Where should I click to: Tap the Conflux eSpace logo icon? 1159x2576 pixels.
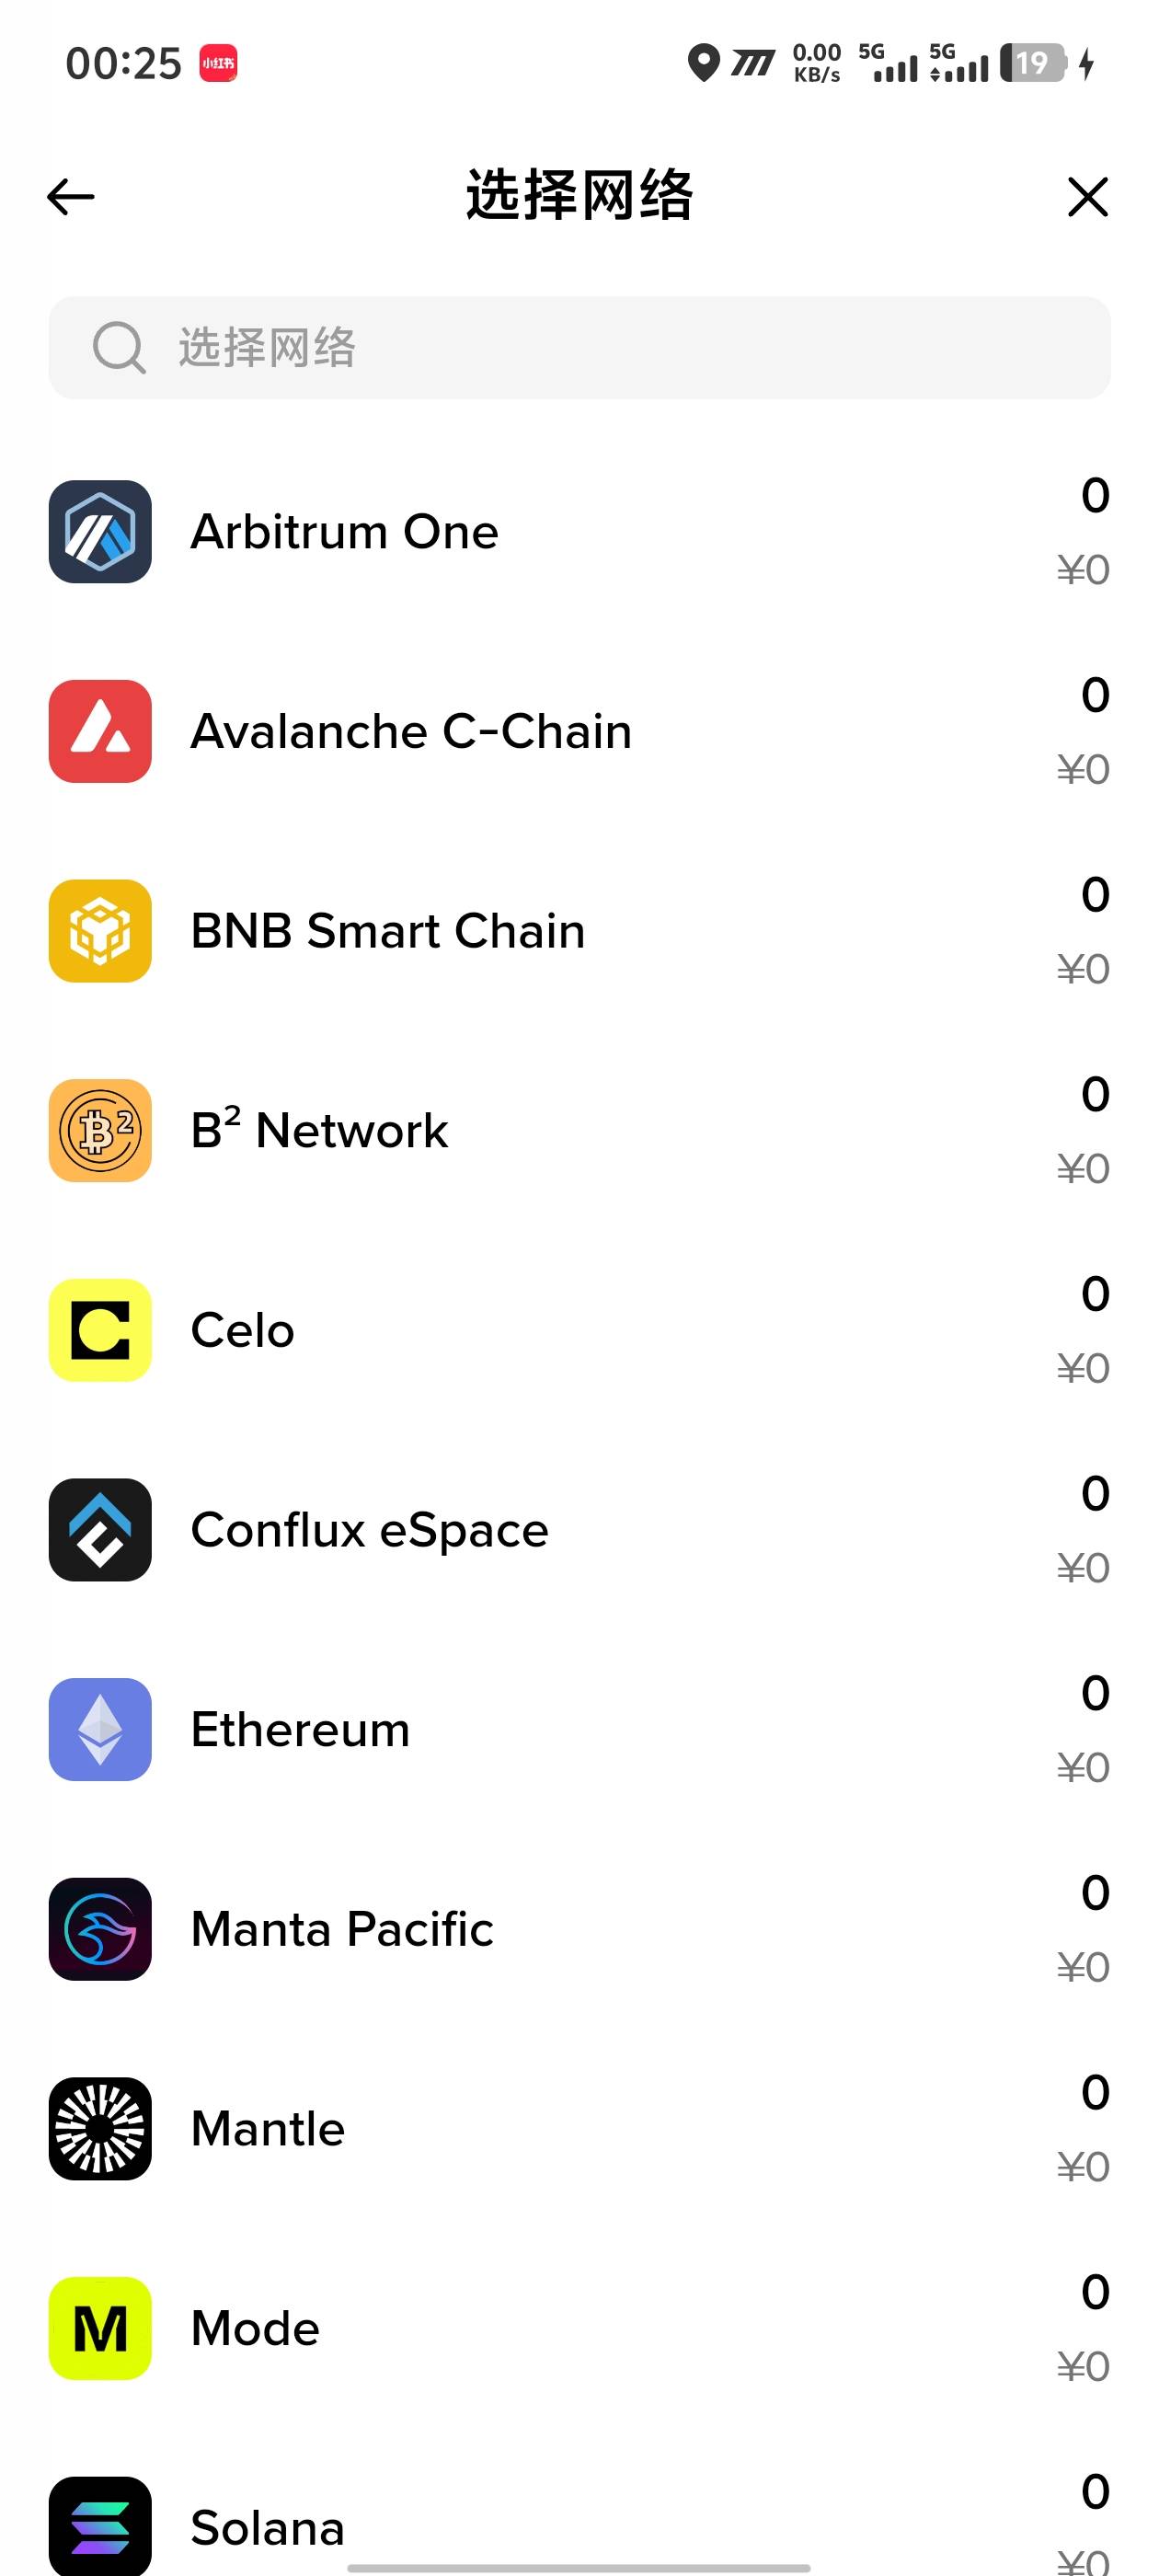(x=100, y=1530)
